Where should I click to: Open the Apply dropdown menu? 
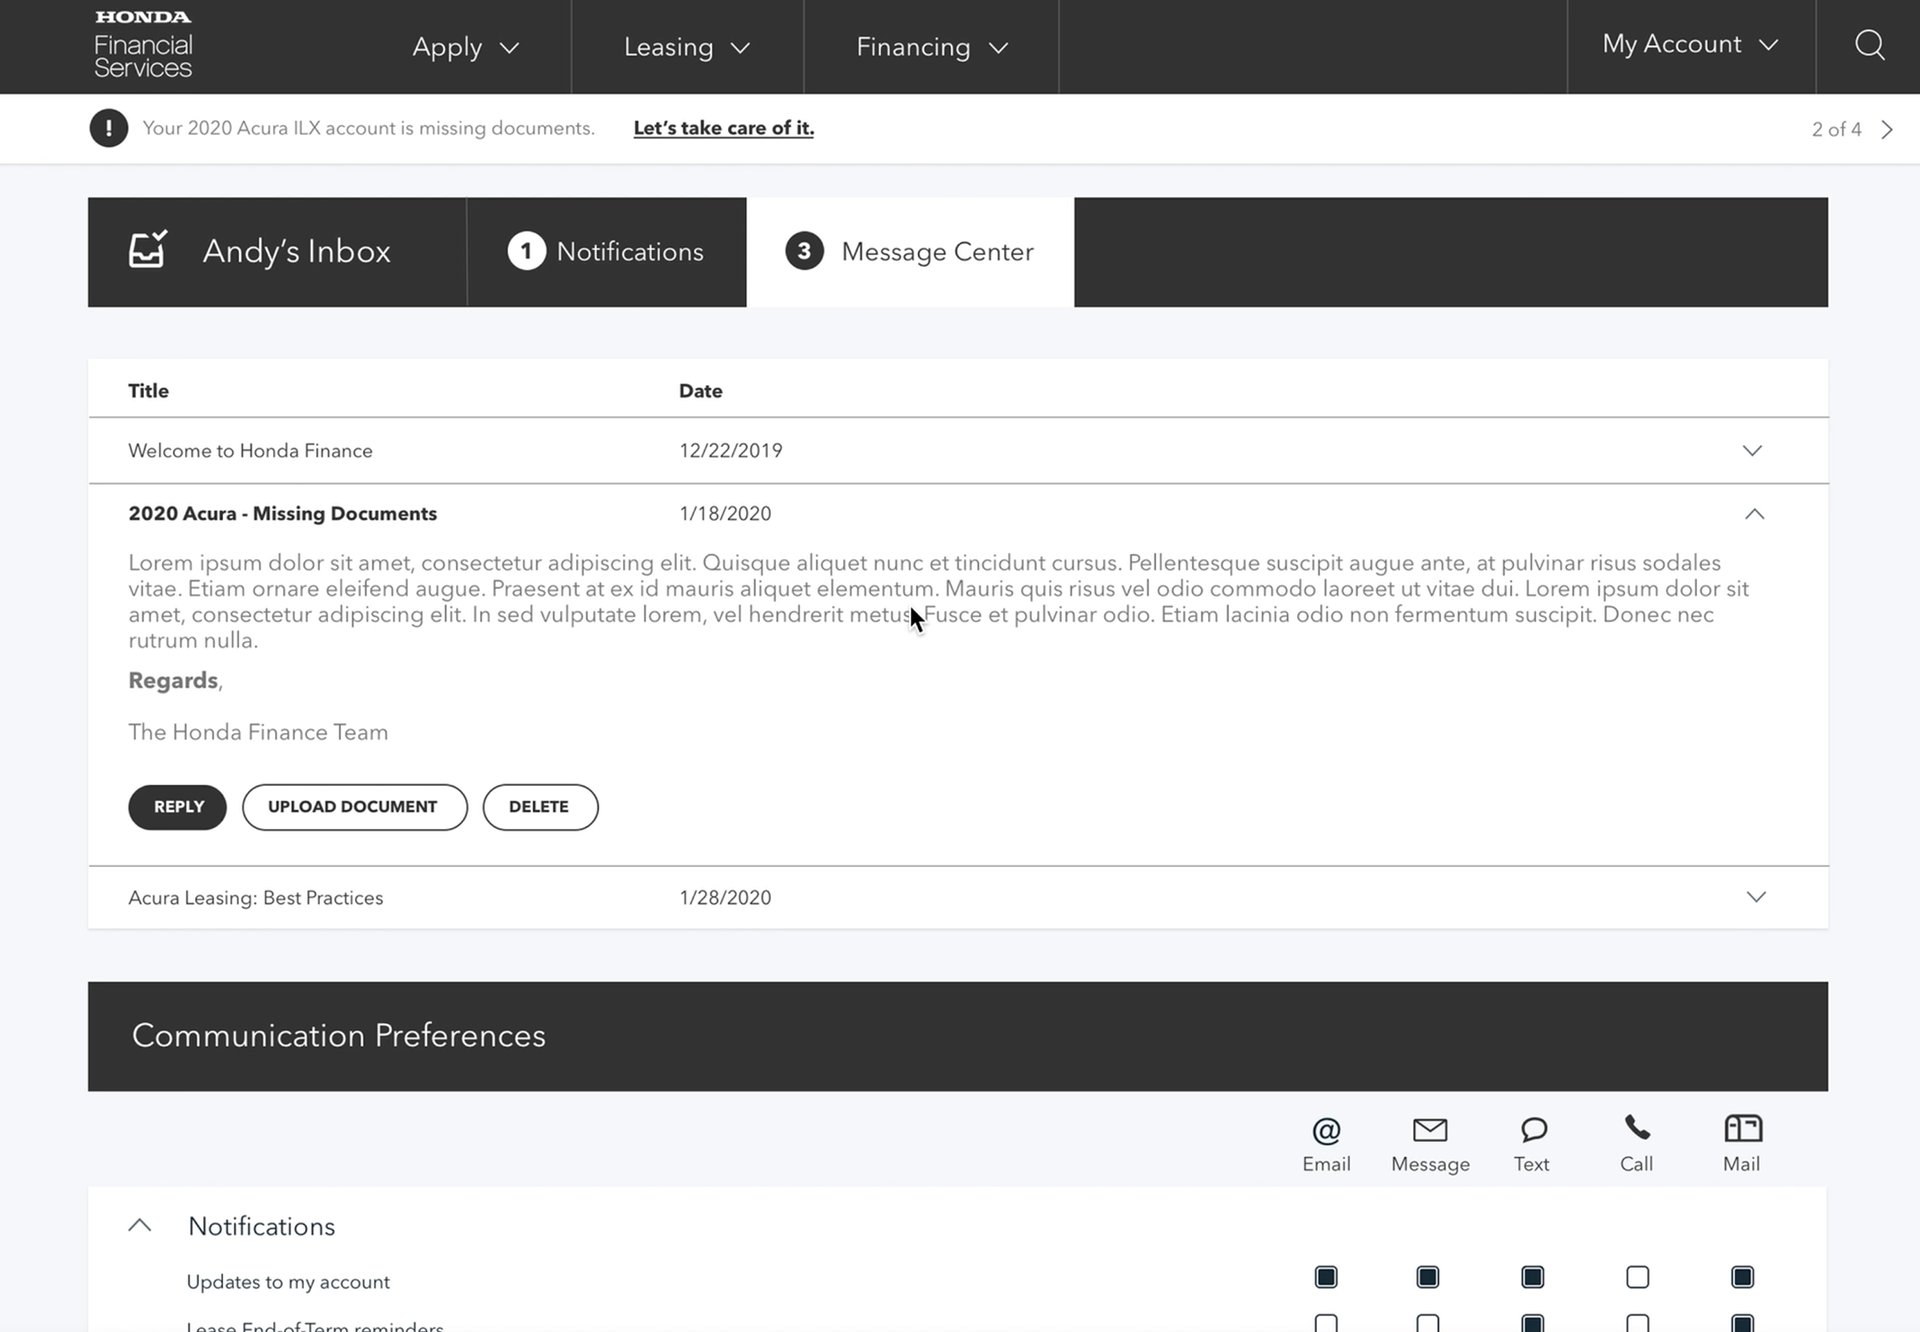(x=466, y=47)
